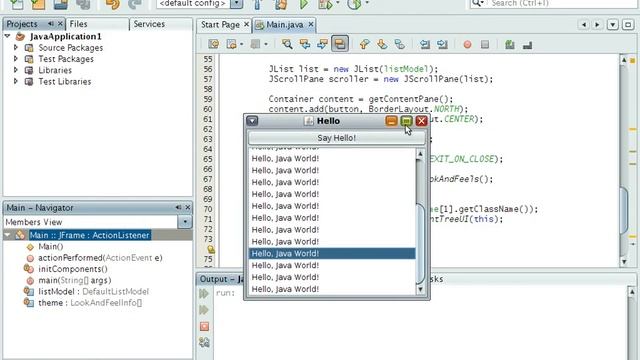
Task: Open the Start Page editor tab
Action: coord(220,25)
